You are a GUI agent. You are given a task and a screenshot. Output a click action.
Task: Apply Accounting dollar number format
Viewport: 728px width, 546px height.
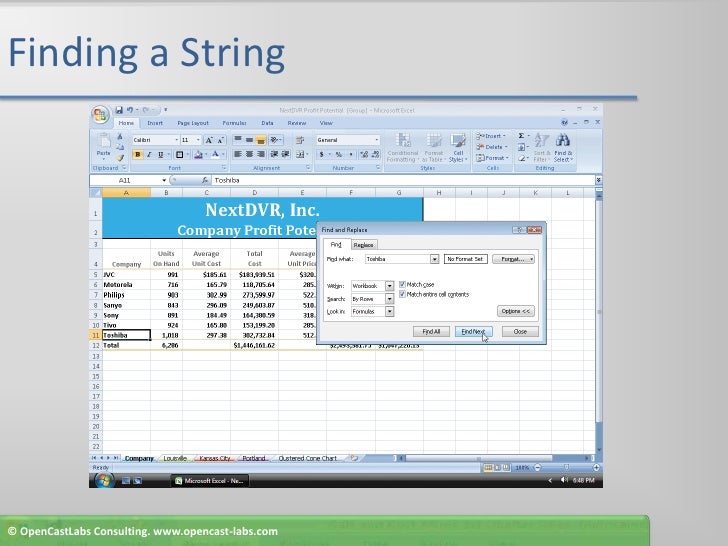(x=321, y=154)
